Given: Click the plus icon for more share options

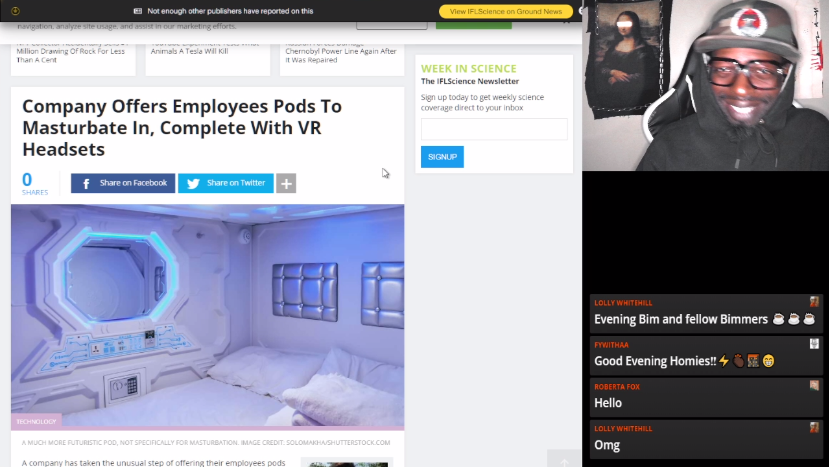Looking at the screenshot, I should (286, 183).
